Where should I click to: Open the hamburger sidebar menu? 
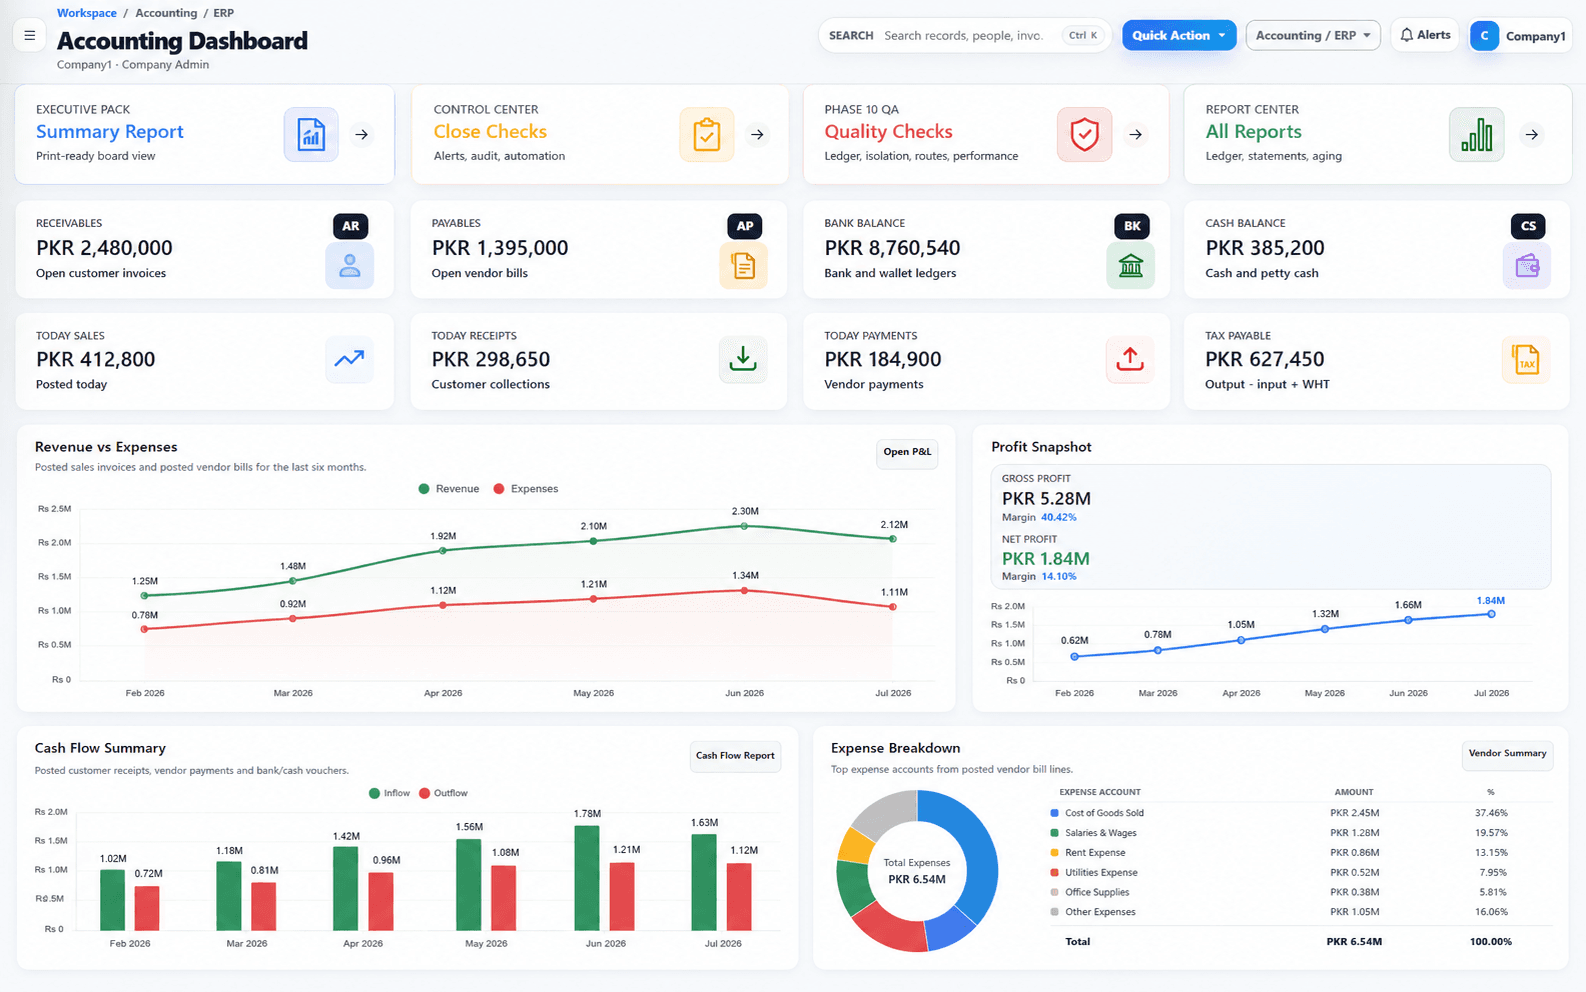click(30, 36)
